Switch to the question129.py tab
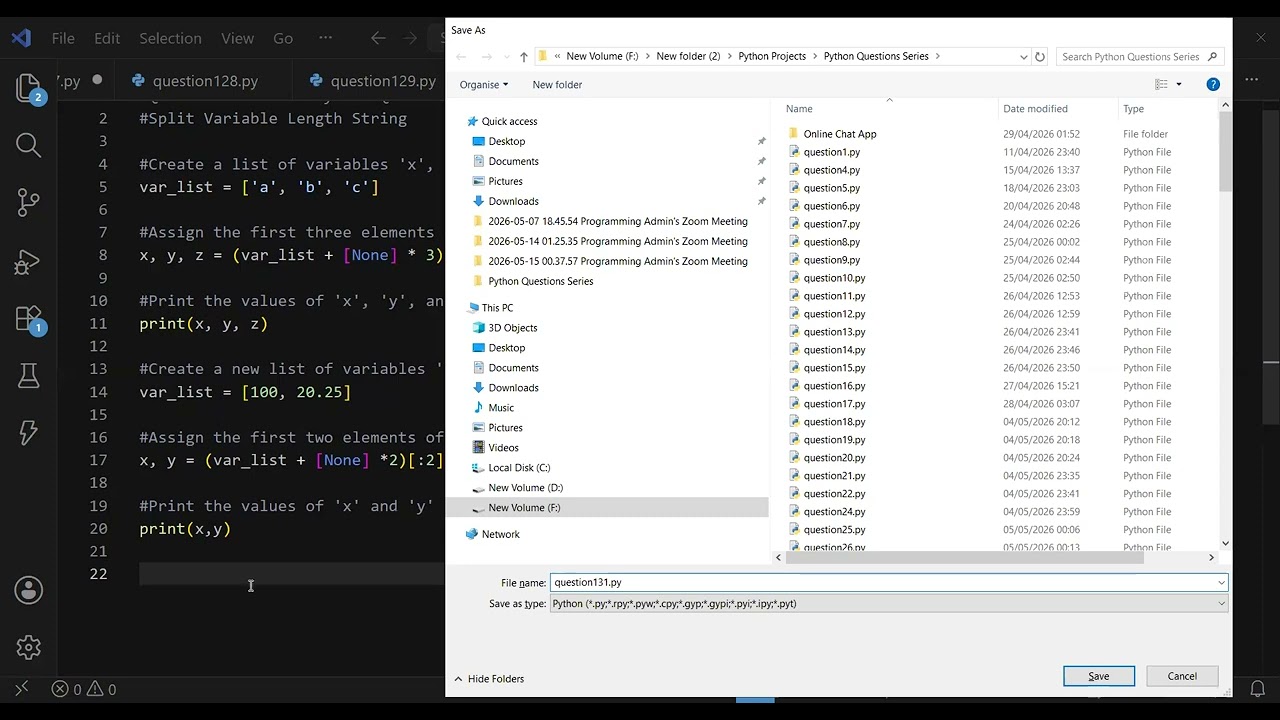Screen dimensions: 1280x720 coord(373,81)
